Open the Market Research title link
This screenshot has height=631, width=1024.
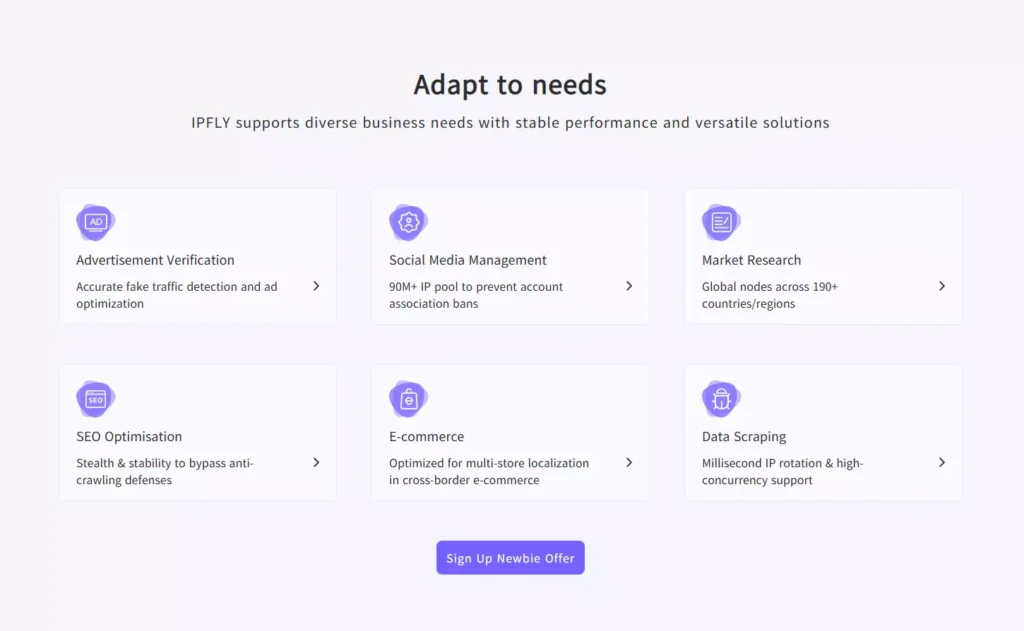(751, 260)
